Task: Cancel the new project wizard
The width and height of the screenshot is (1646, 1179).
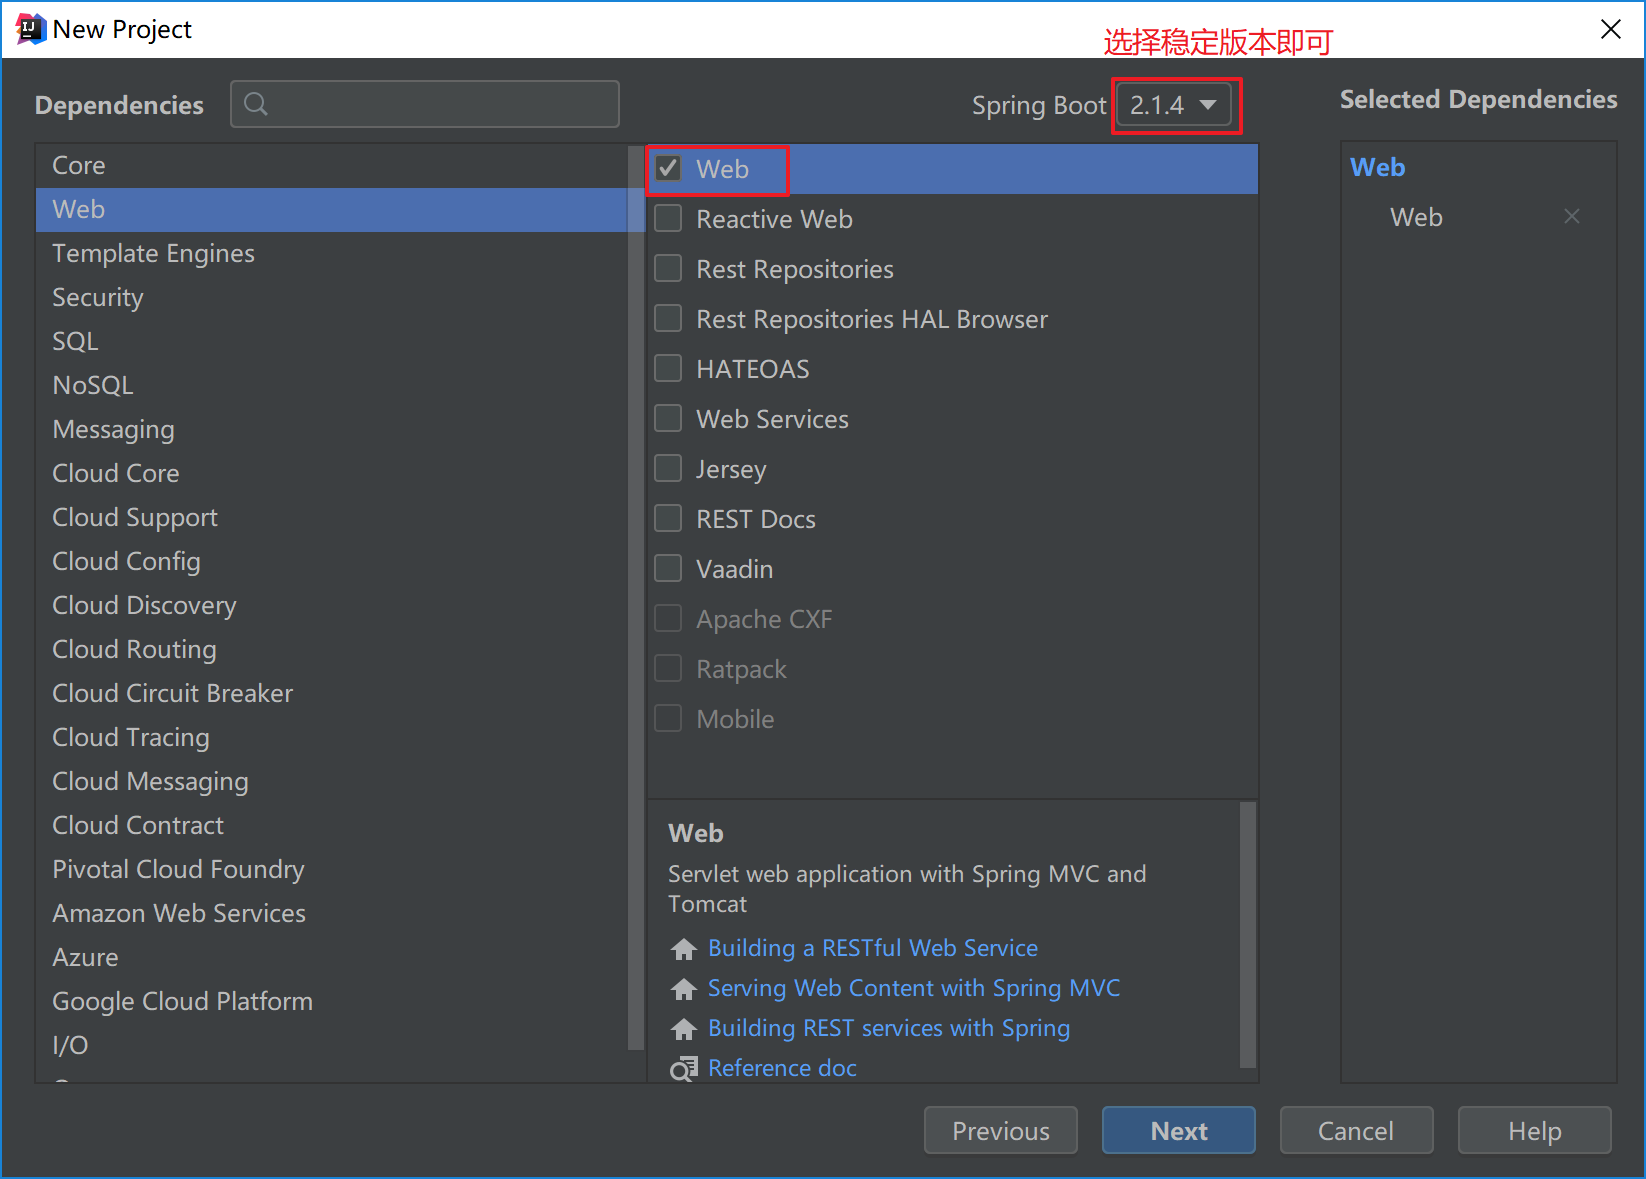Action: (1357, 1130)
